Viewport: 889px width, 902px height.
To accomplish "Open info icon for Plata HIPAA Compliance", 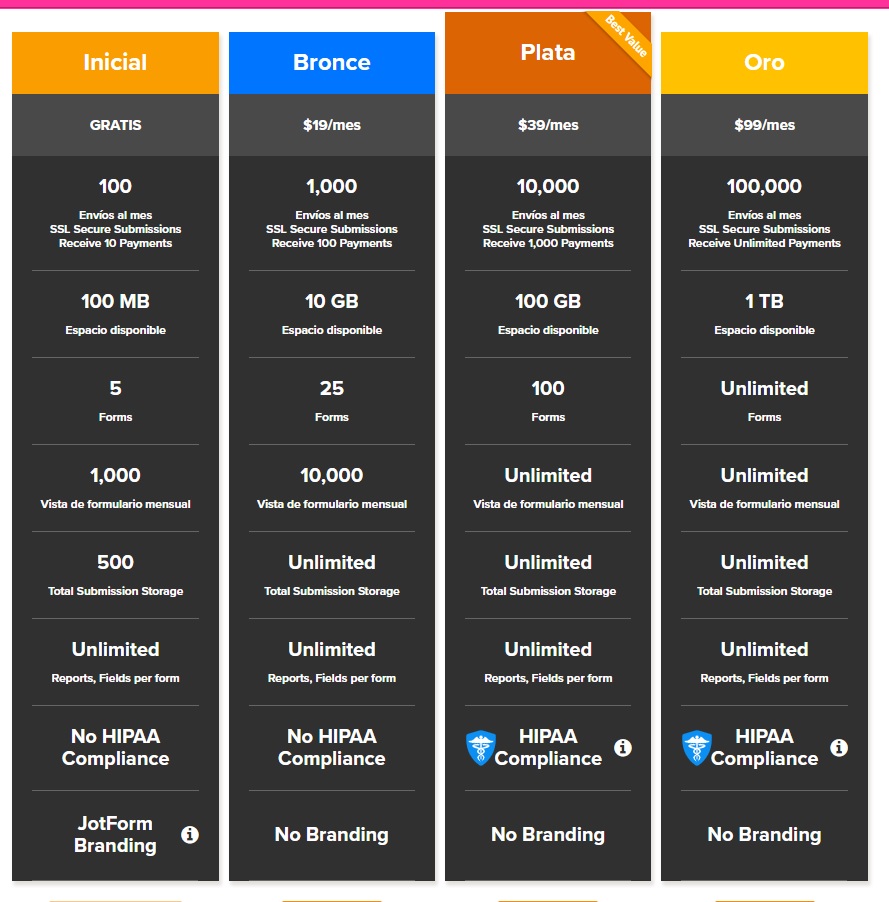I will point(623,747).
